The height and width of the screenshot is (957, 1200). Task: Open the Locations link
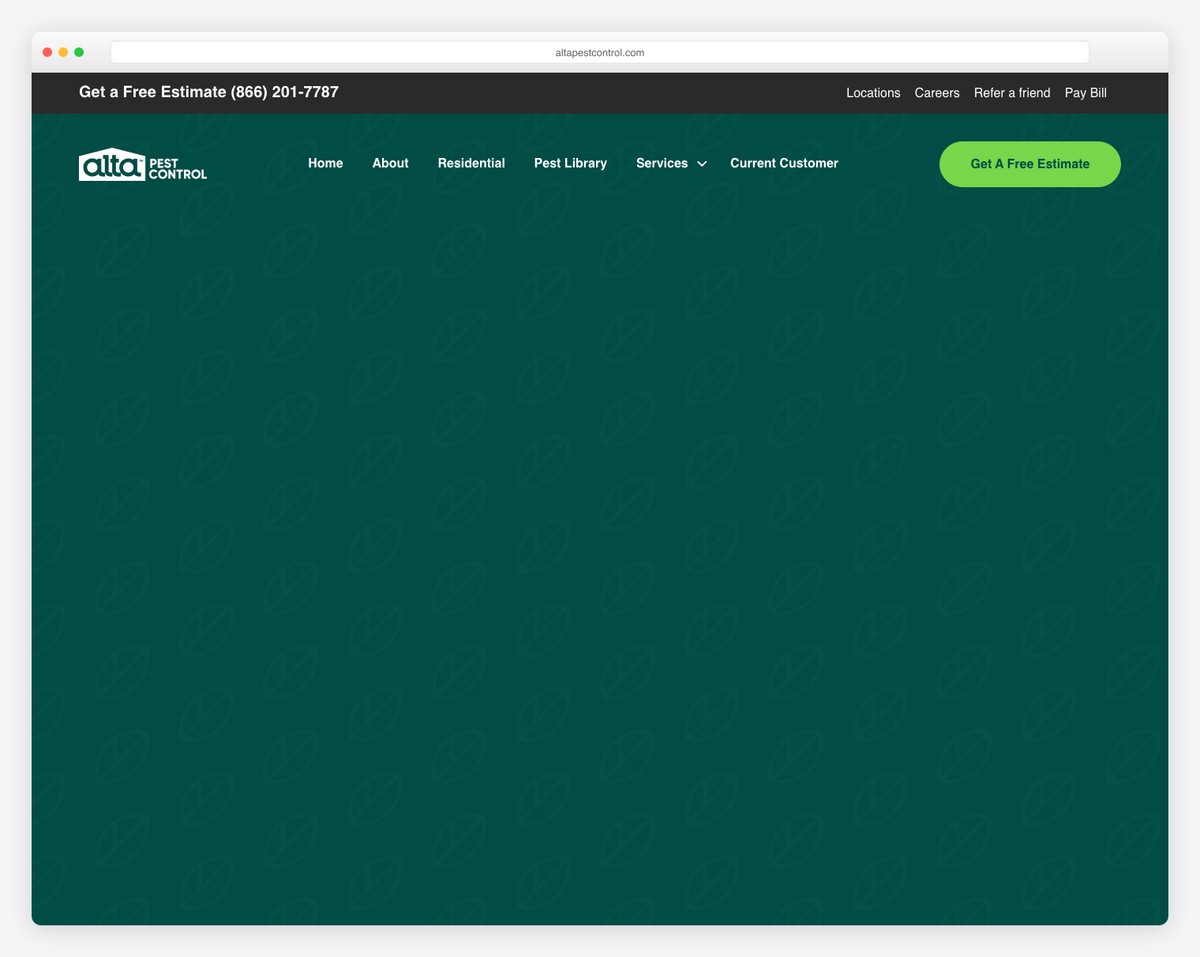pos(873,93)
